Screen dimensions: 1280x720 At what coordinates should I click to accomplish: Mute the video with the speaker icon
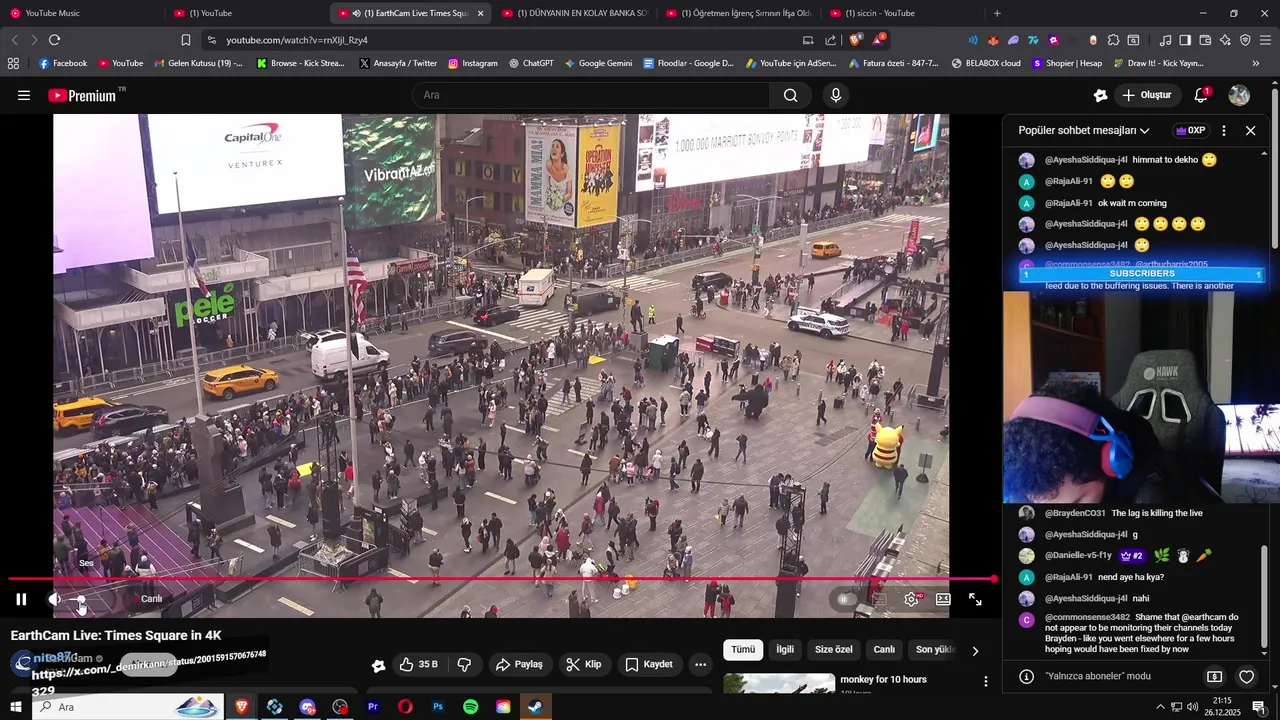pos(54,599)
